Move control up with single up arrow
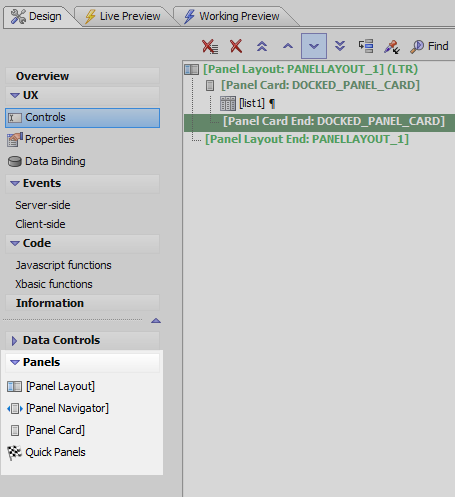The width and height of the screenshot is (455, 497). (x=288, y=46)
